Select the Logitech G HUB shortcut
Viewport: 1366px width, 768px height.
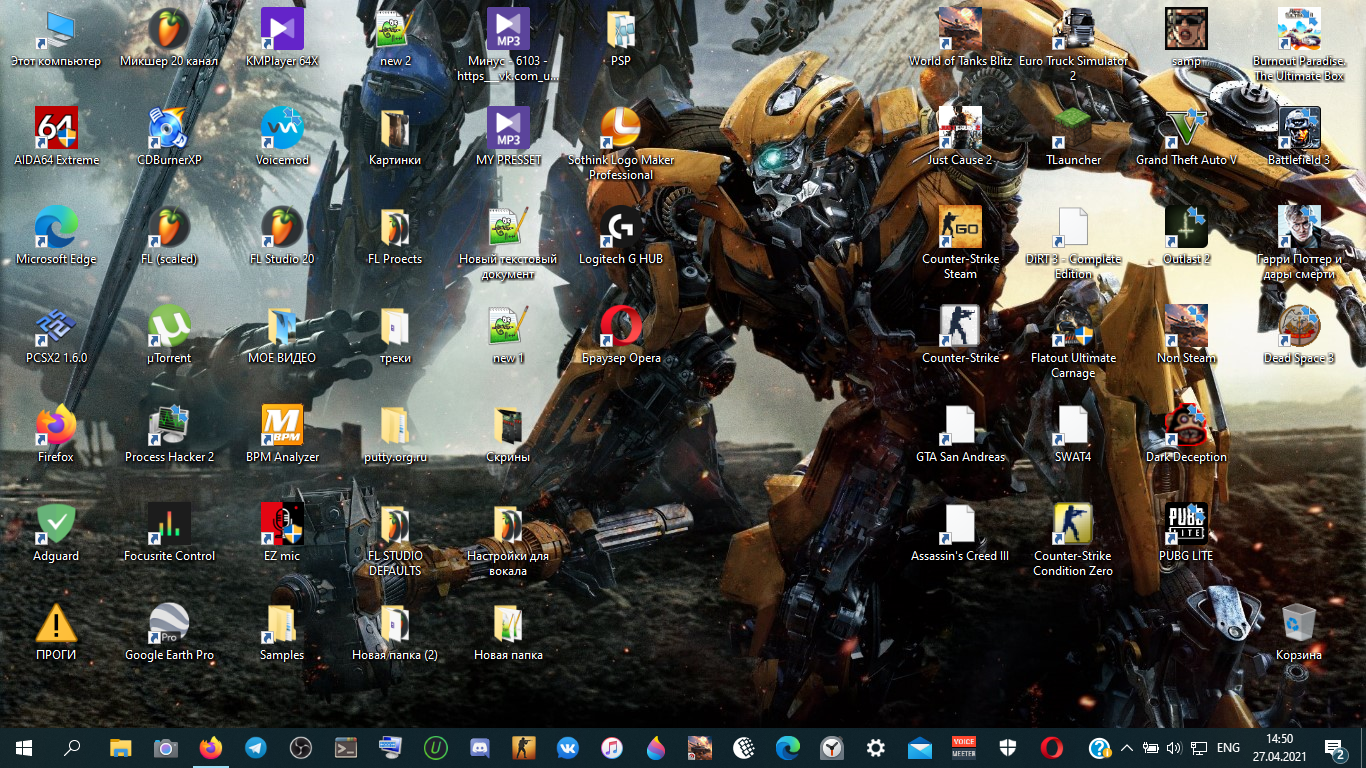[x=621, y=229]
